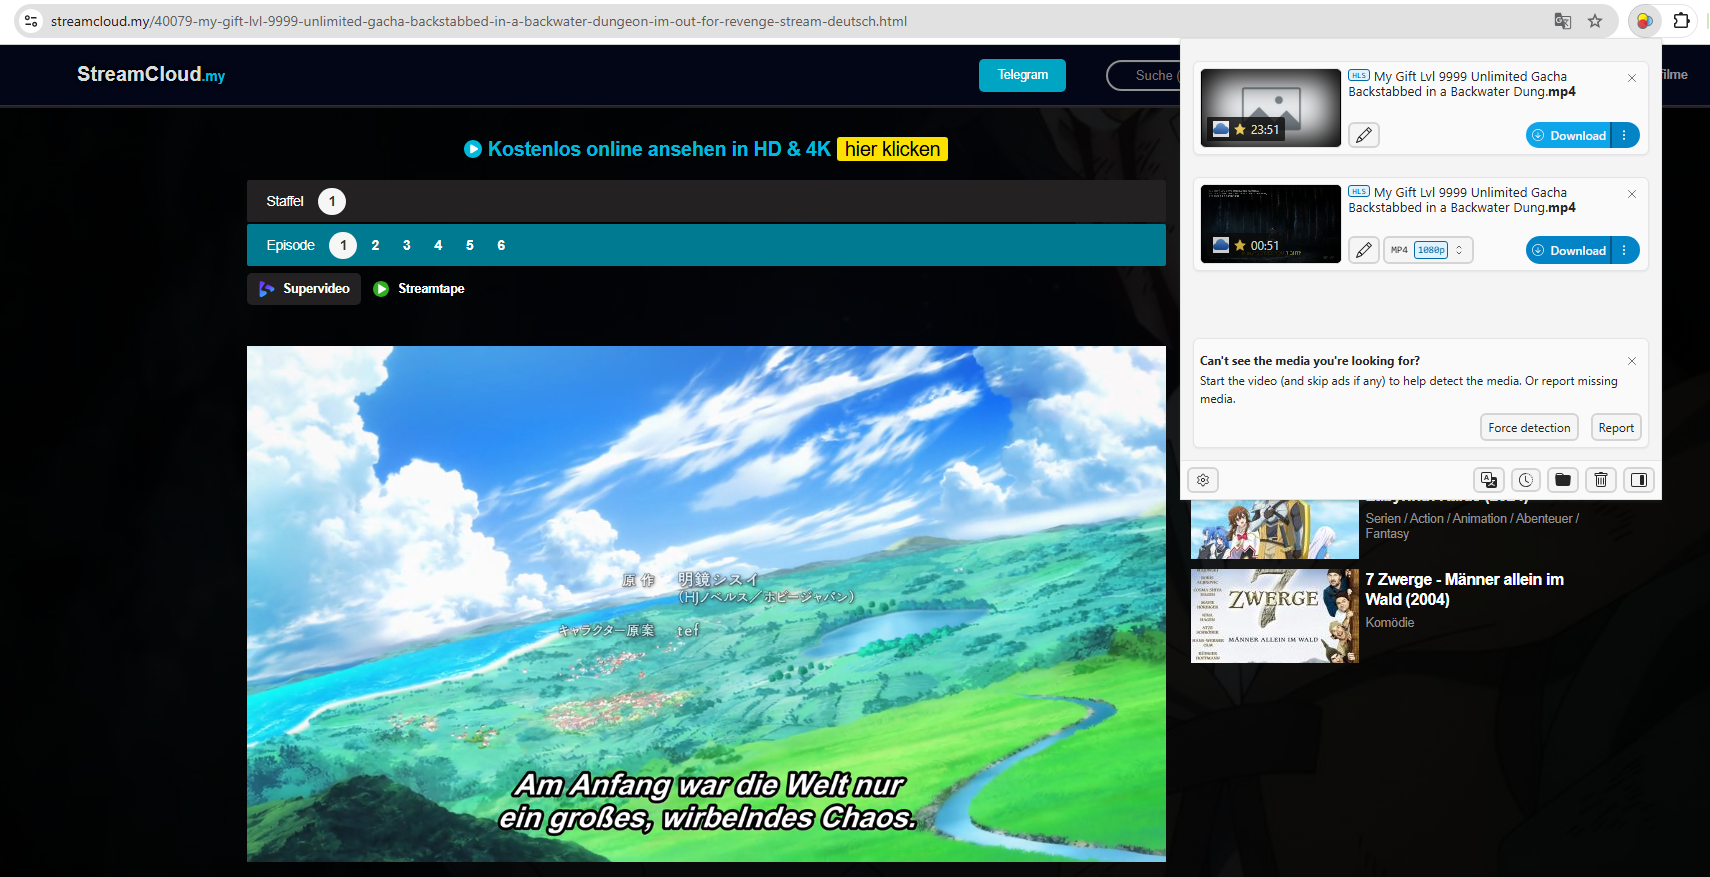Open download history clock icon
1710x877 pixels.
pyautogui.click(x=1525, y=480)
